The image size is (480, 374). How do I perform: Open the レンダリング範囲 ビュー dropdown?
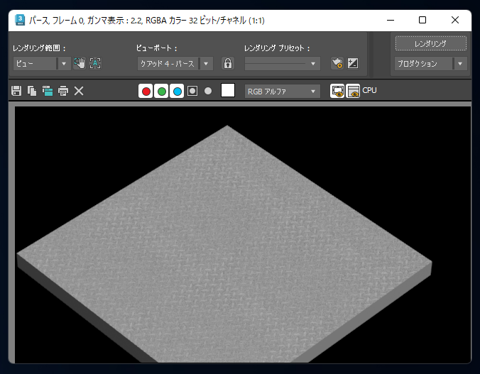(42, 63)
